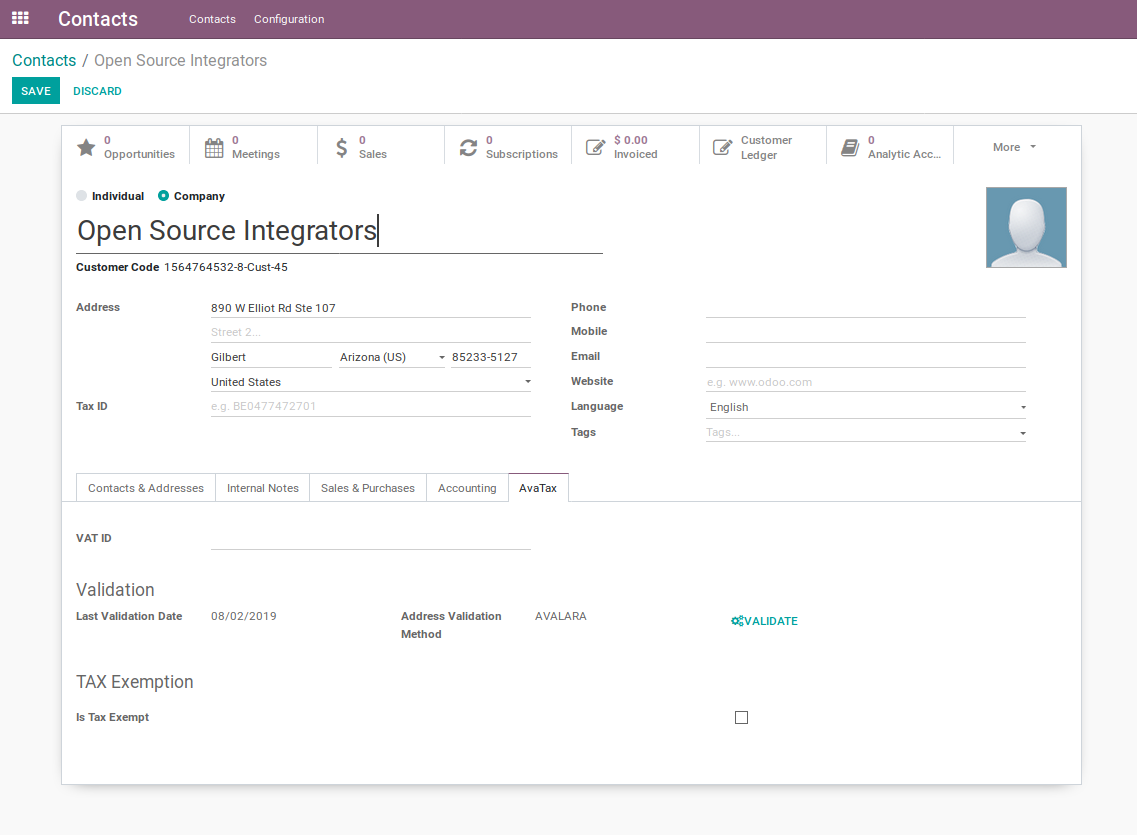1137x835 pixels.
Task: Enable the Is Tax Exempt checkbox
Action: pos(741,717)
